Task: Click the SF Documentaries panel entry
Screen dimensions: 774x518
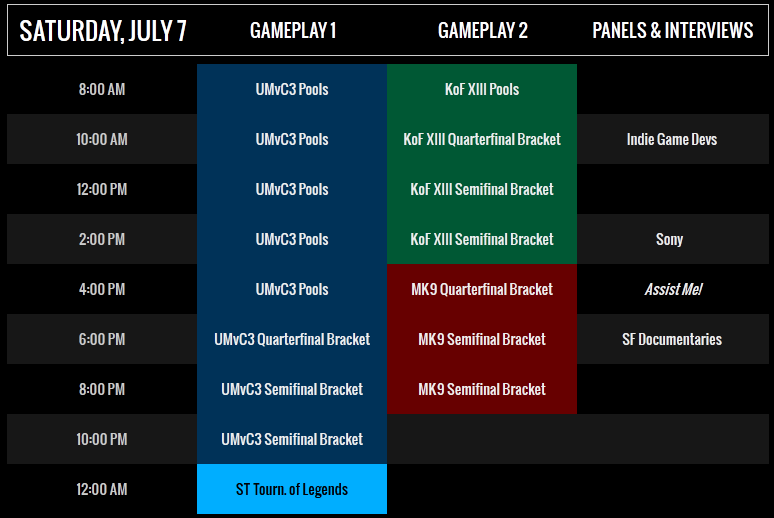Action: click(672, 339)
